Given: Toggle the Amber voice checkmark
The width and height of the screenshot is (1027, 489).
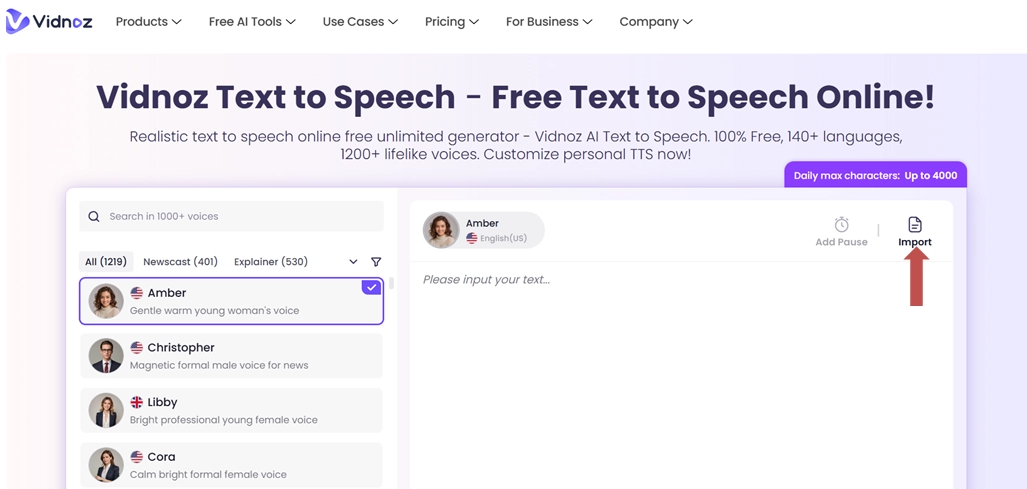Looking at the screenshot, I should click(371, 287).
